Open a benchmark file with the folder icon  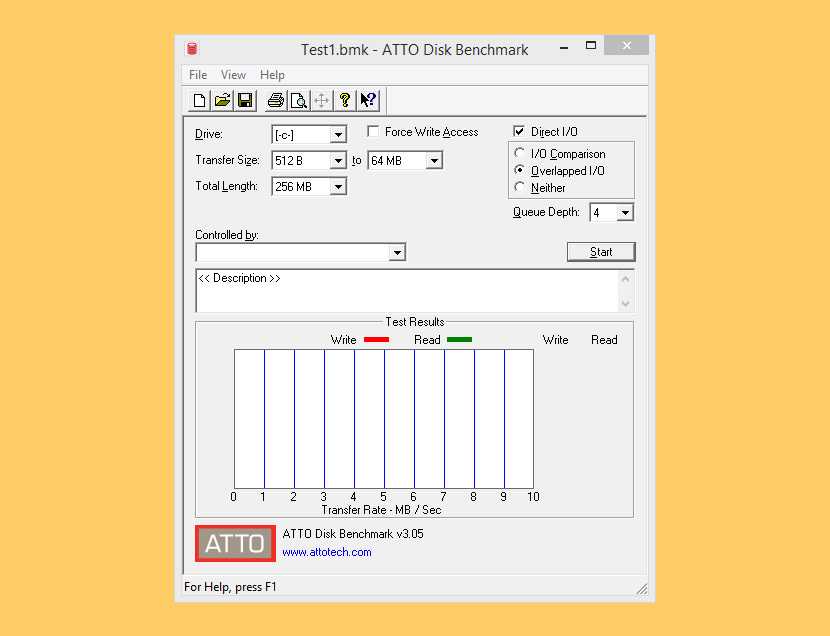(222, 100)
